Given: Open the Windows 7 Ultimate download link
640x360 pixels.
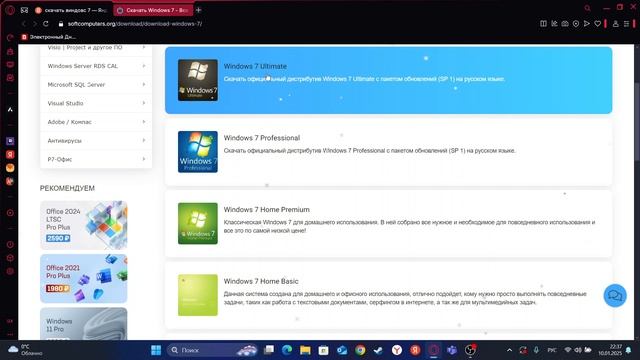Looking at the screenshot, I should tap(255, 66).
